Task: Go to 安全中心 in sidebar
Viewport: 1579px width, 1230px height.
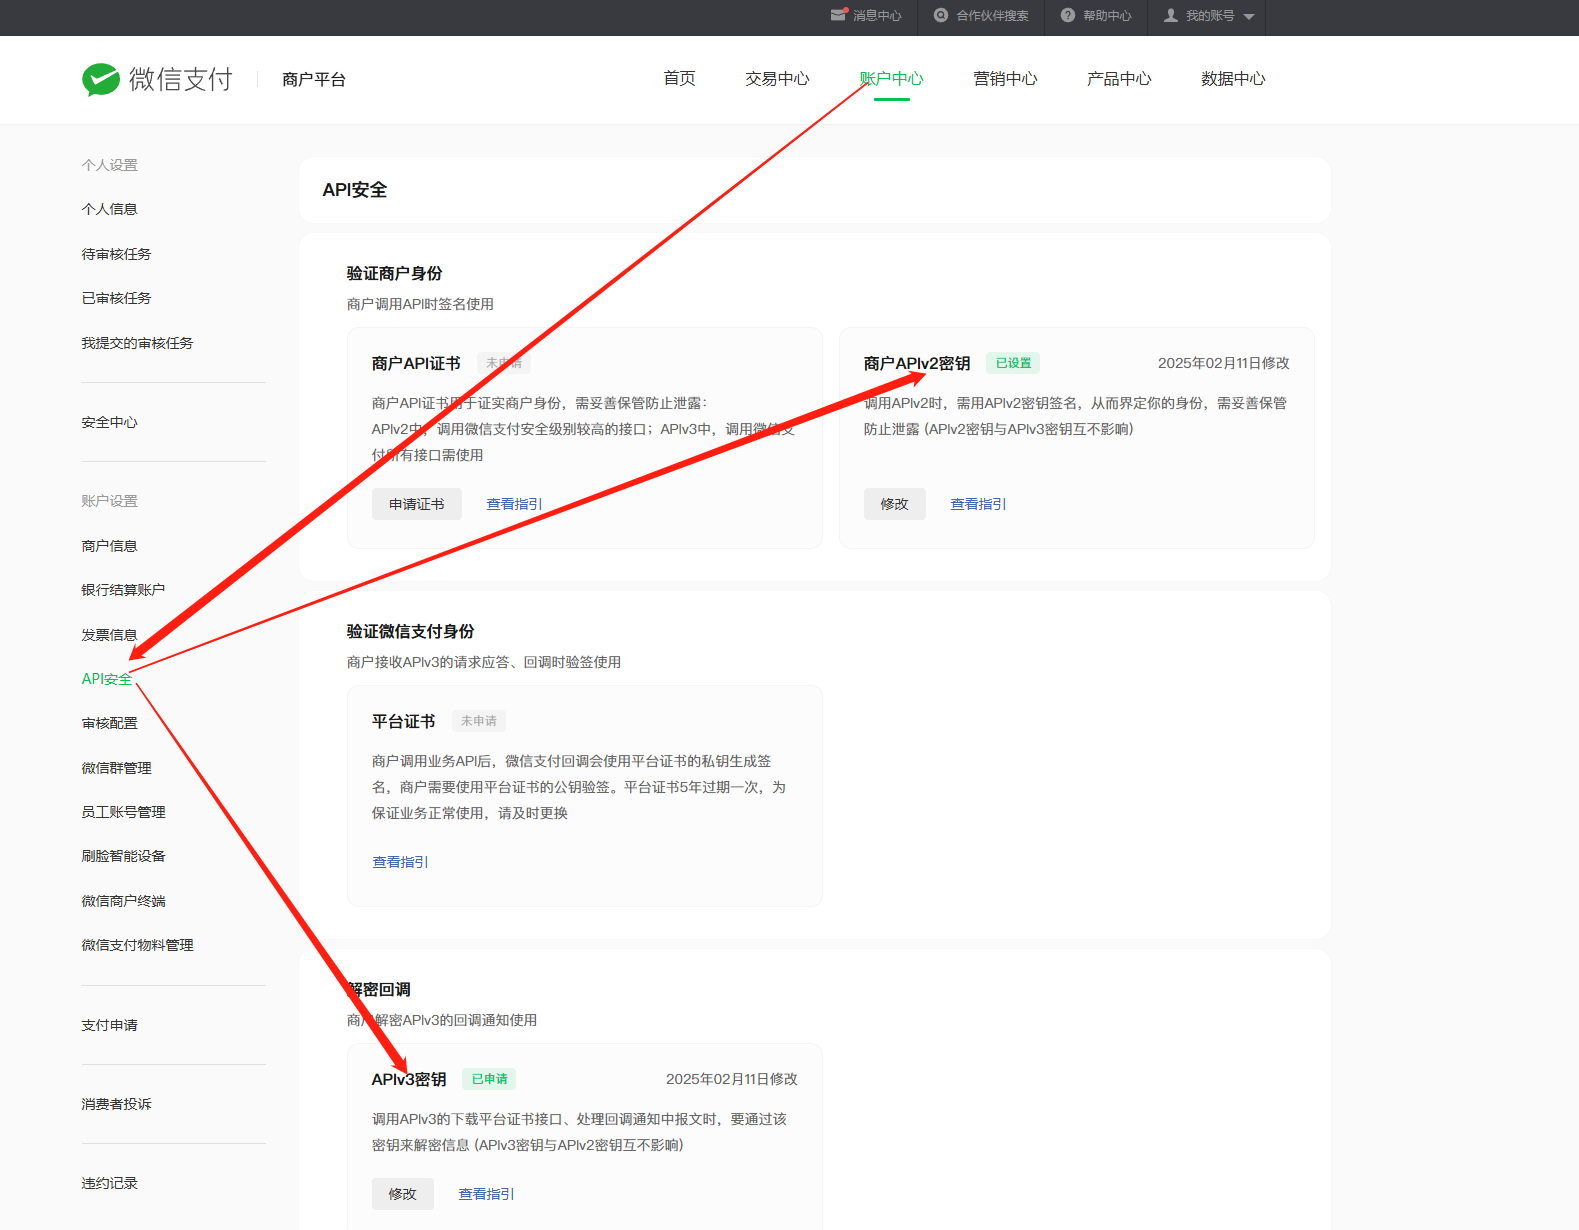Action: pos(110,422)
